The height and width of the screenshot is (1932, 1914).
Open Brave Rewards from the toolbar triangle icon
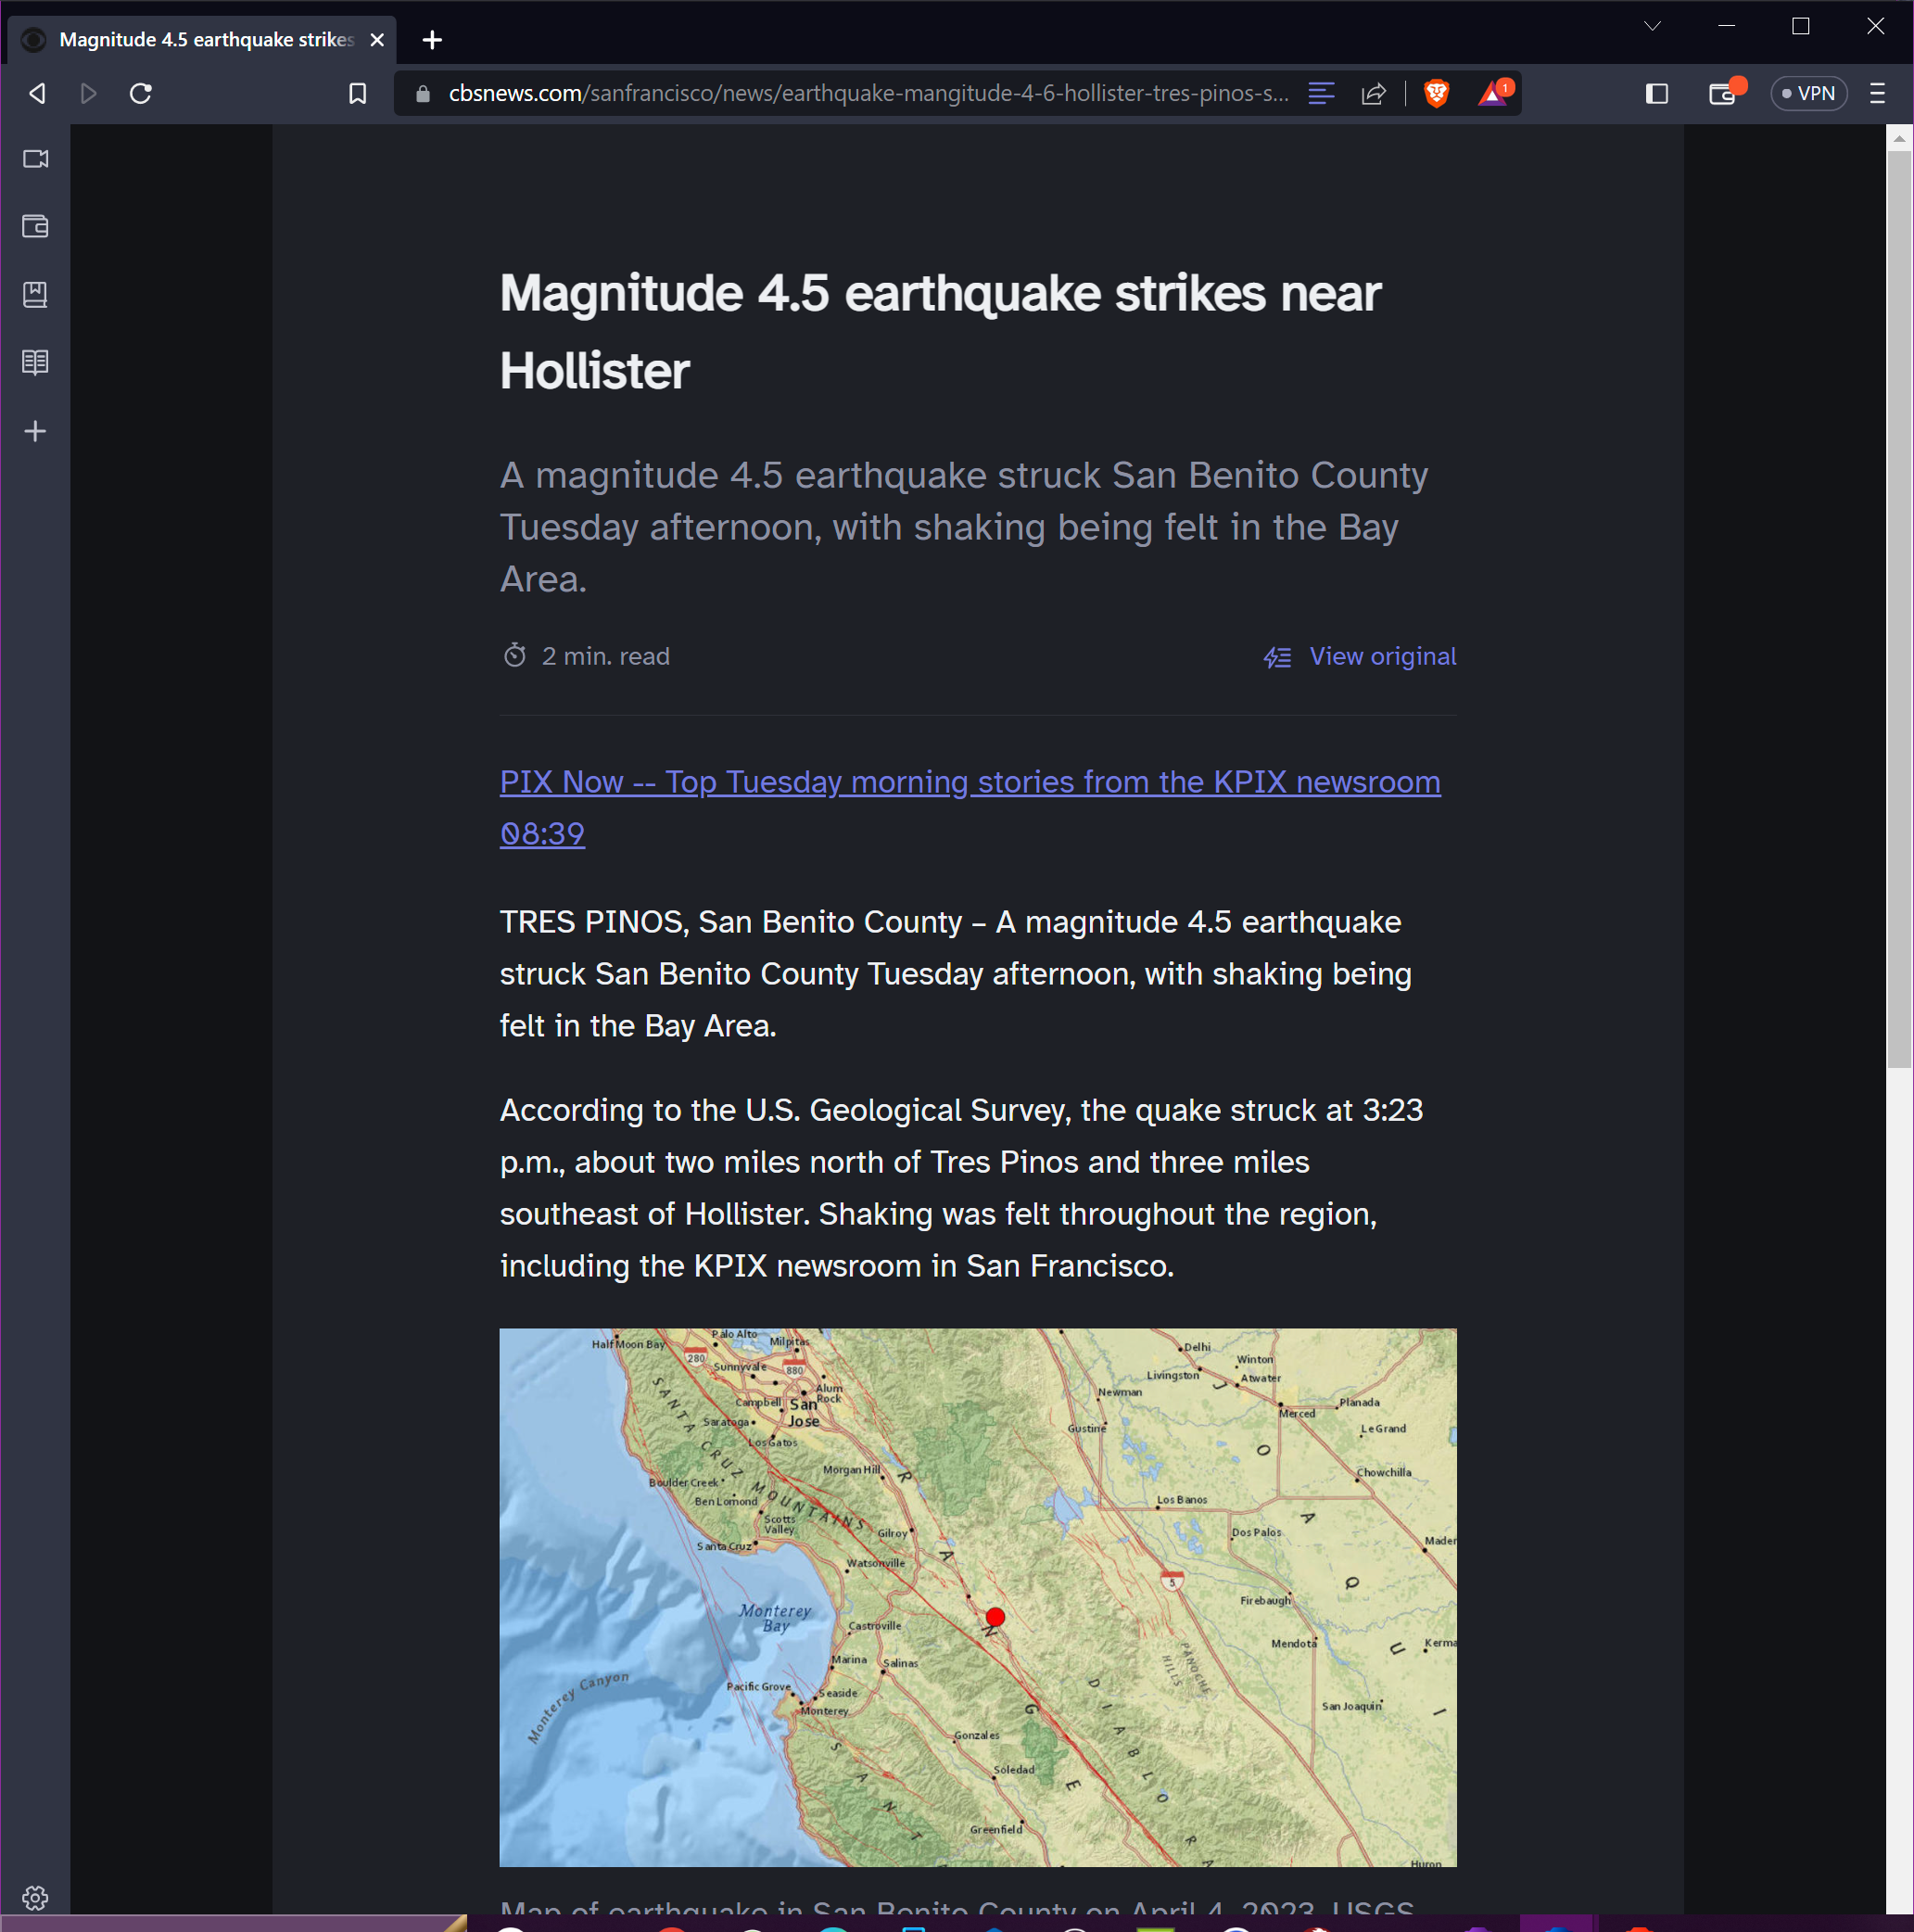(1492, 93)
